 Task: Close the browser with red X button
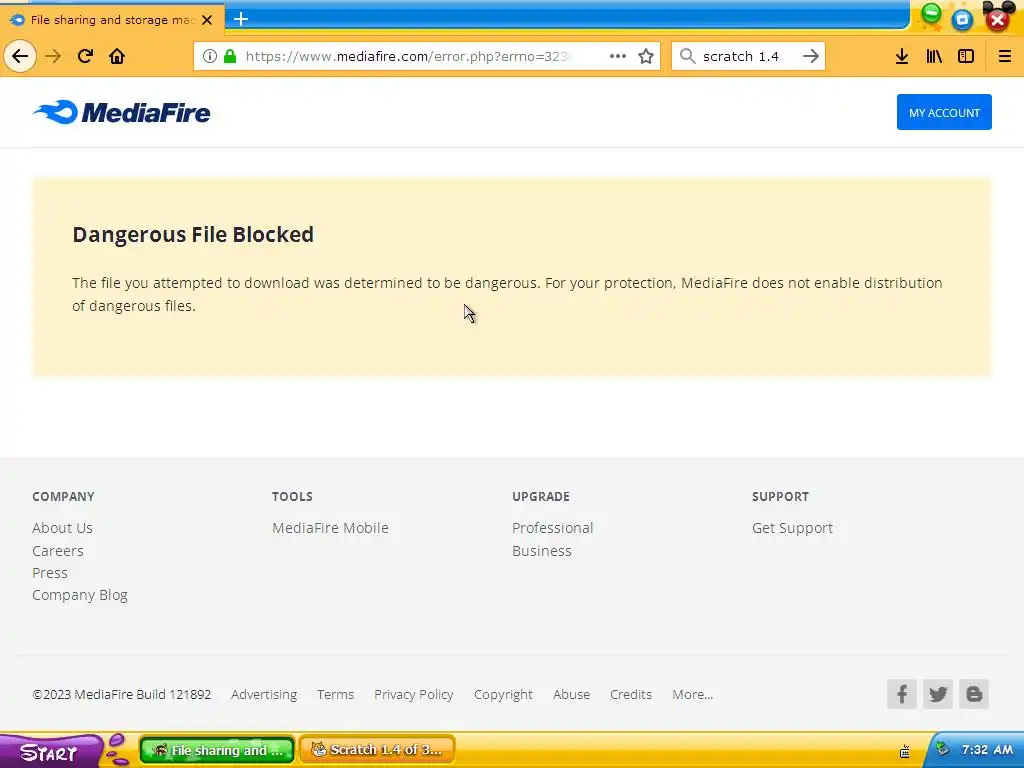click(x=997, y=20)
